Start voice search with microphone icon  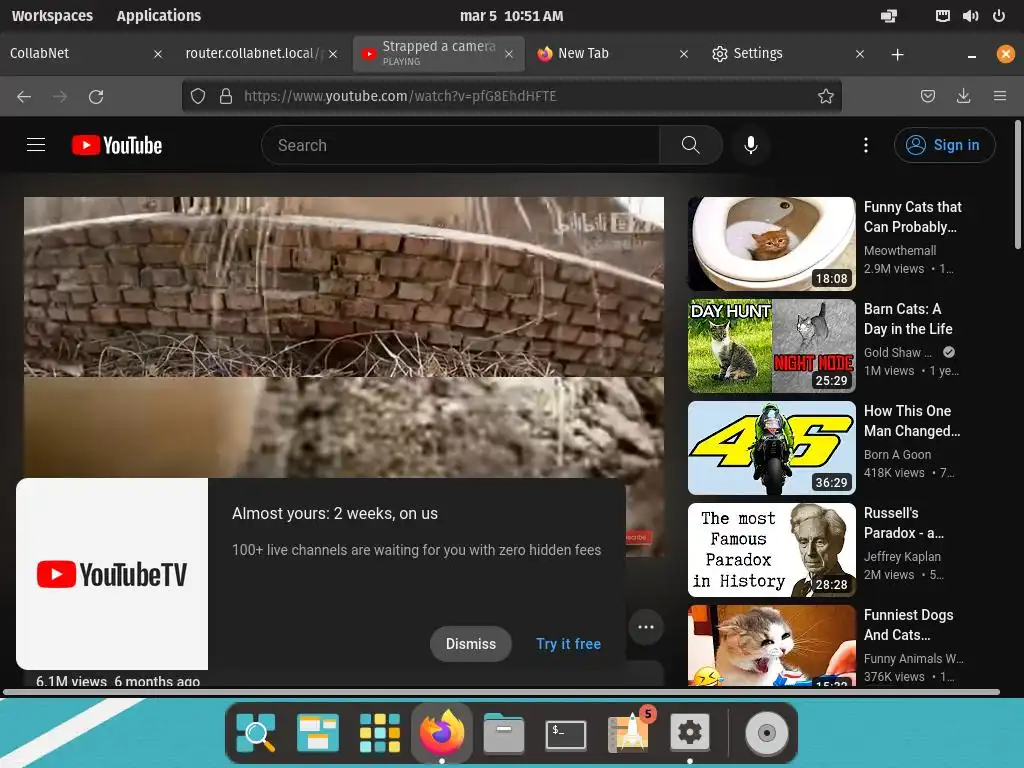click(751, 145)
